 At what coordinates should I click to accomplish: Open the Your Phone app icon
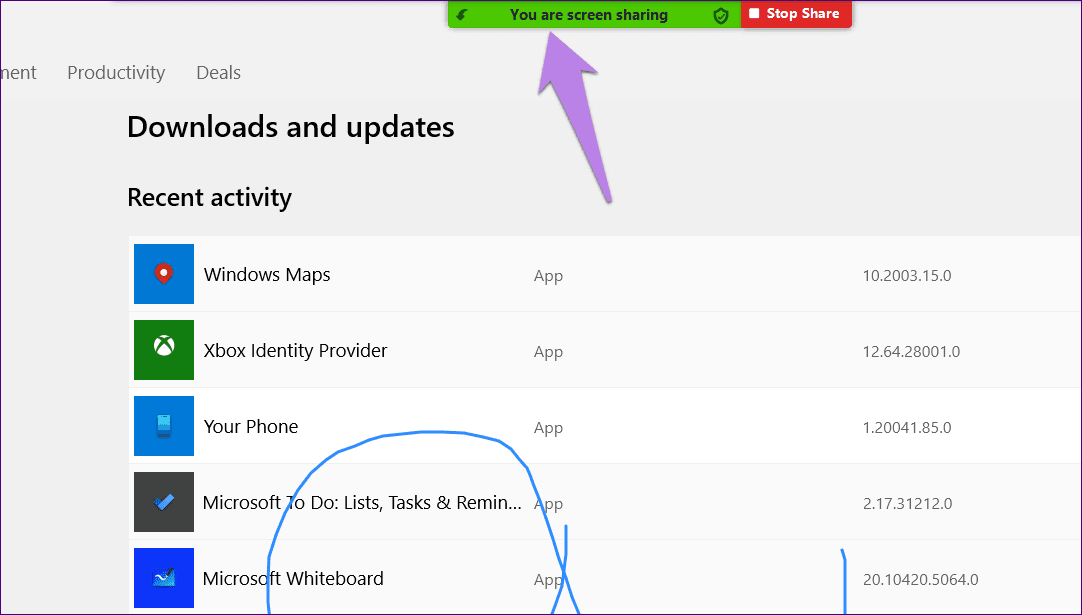click(164, 426)
